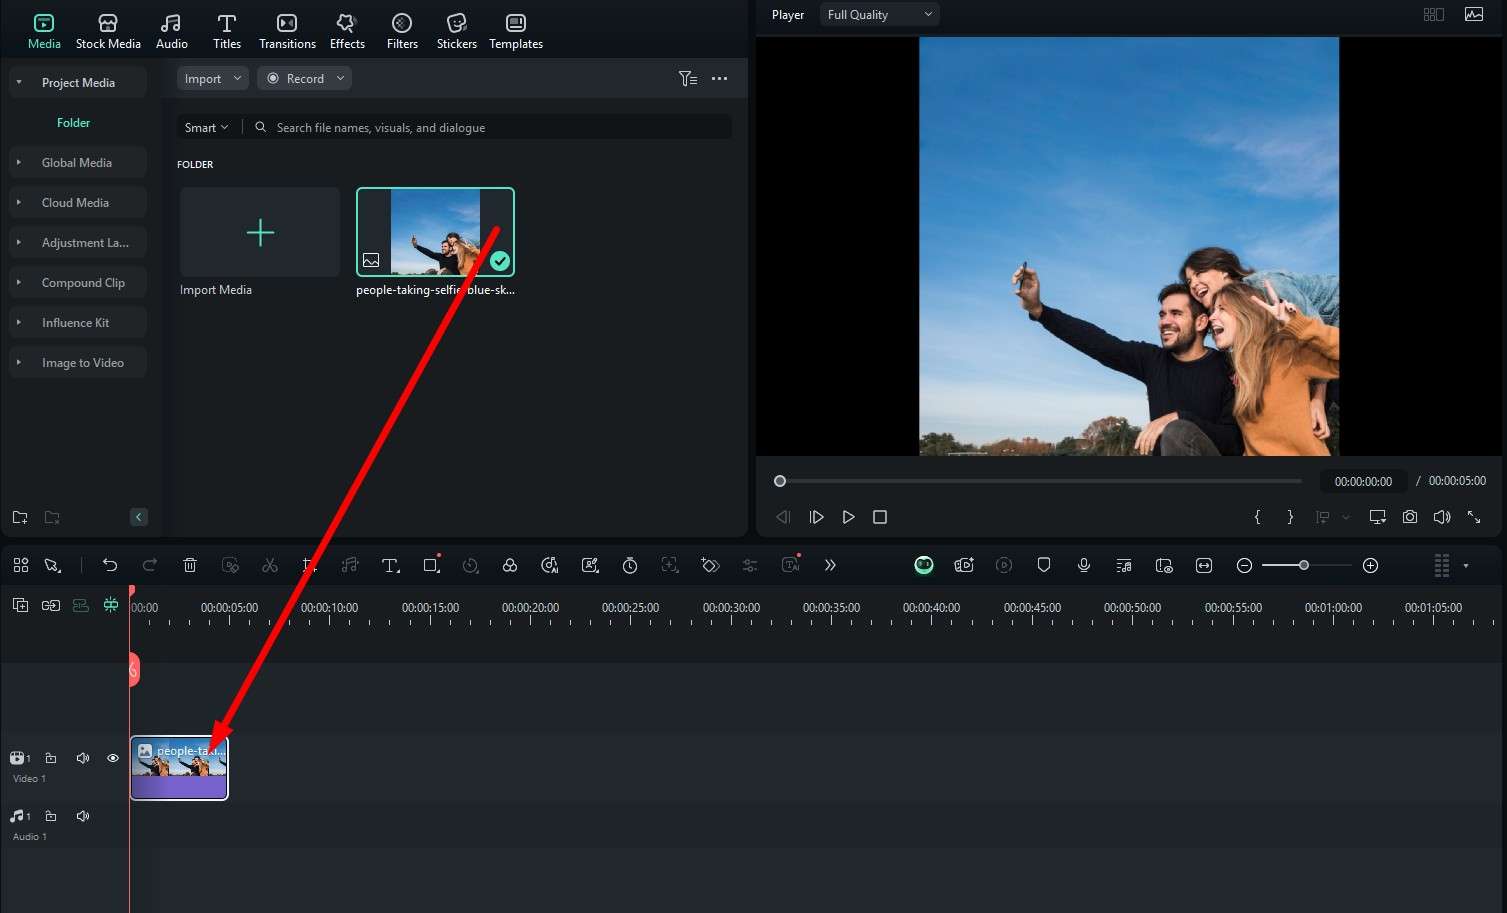Create a new folder in media panel
This screenshot has width=1507, height=913.
tap(20, 517)
